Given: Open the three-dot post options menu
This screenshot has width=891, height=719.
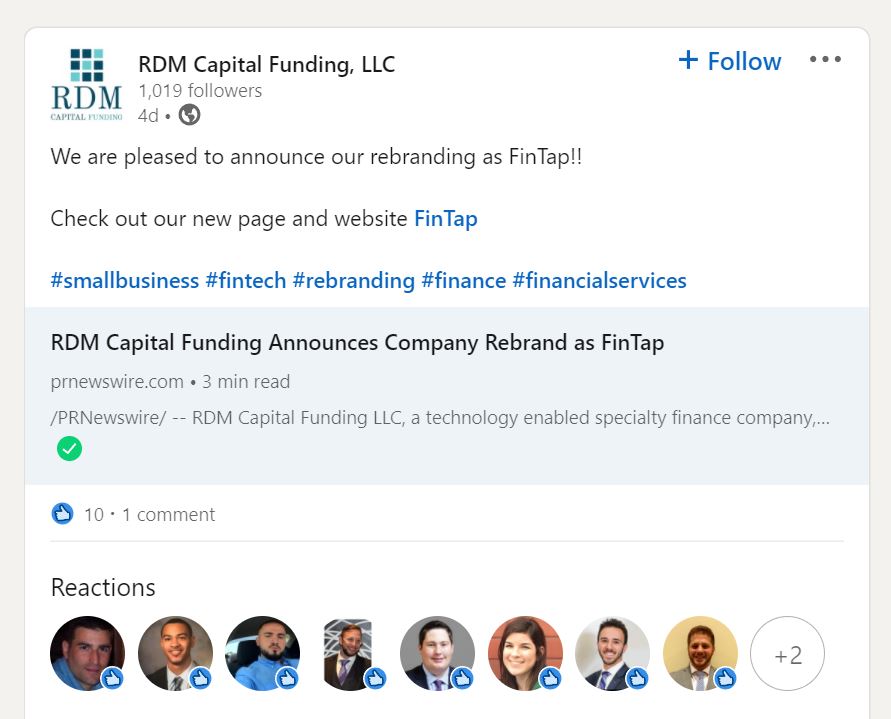Looking at the screenshot, I should coord(825,60).
